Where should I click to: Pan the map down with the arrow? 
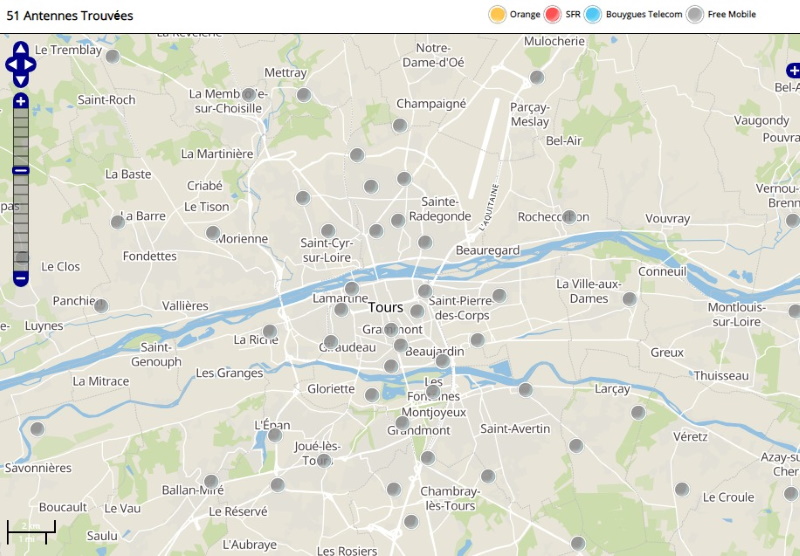[21, 78]
